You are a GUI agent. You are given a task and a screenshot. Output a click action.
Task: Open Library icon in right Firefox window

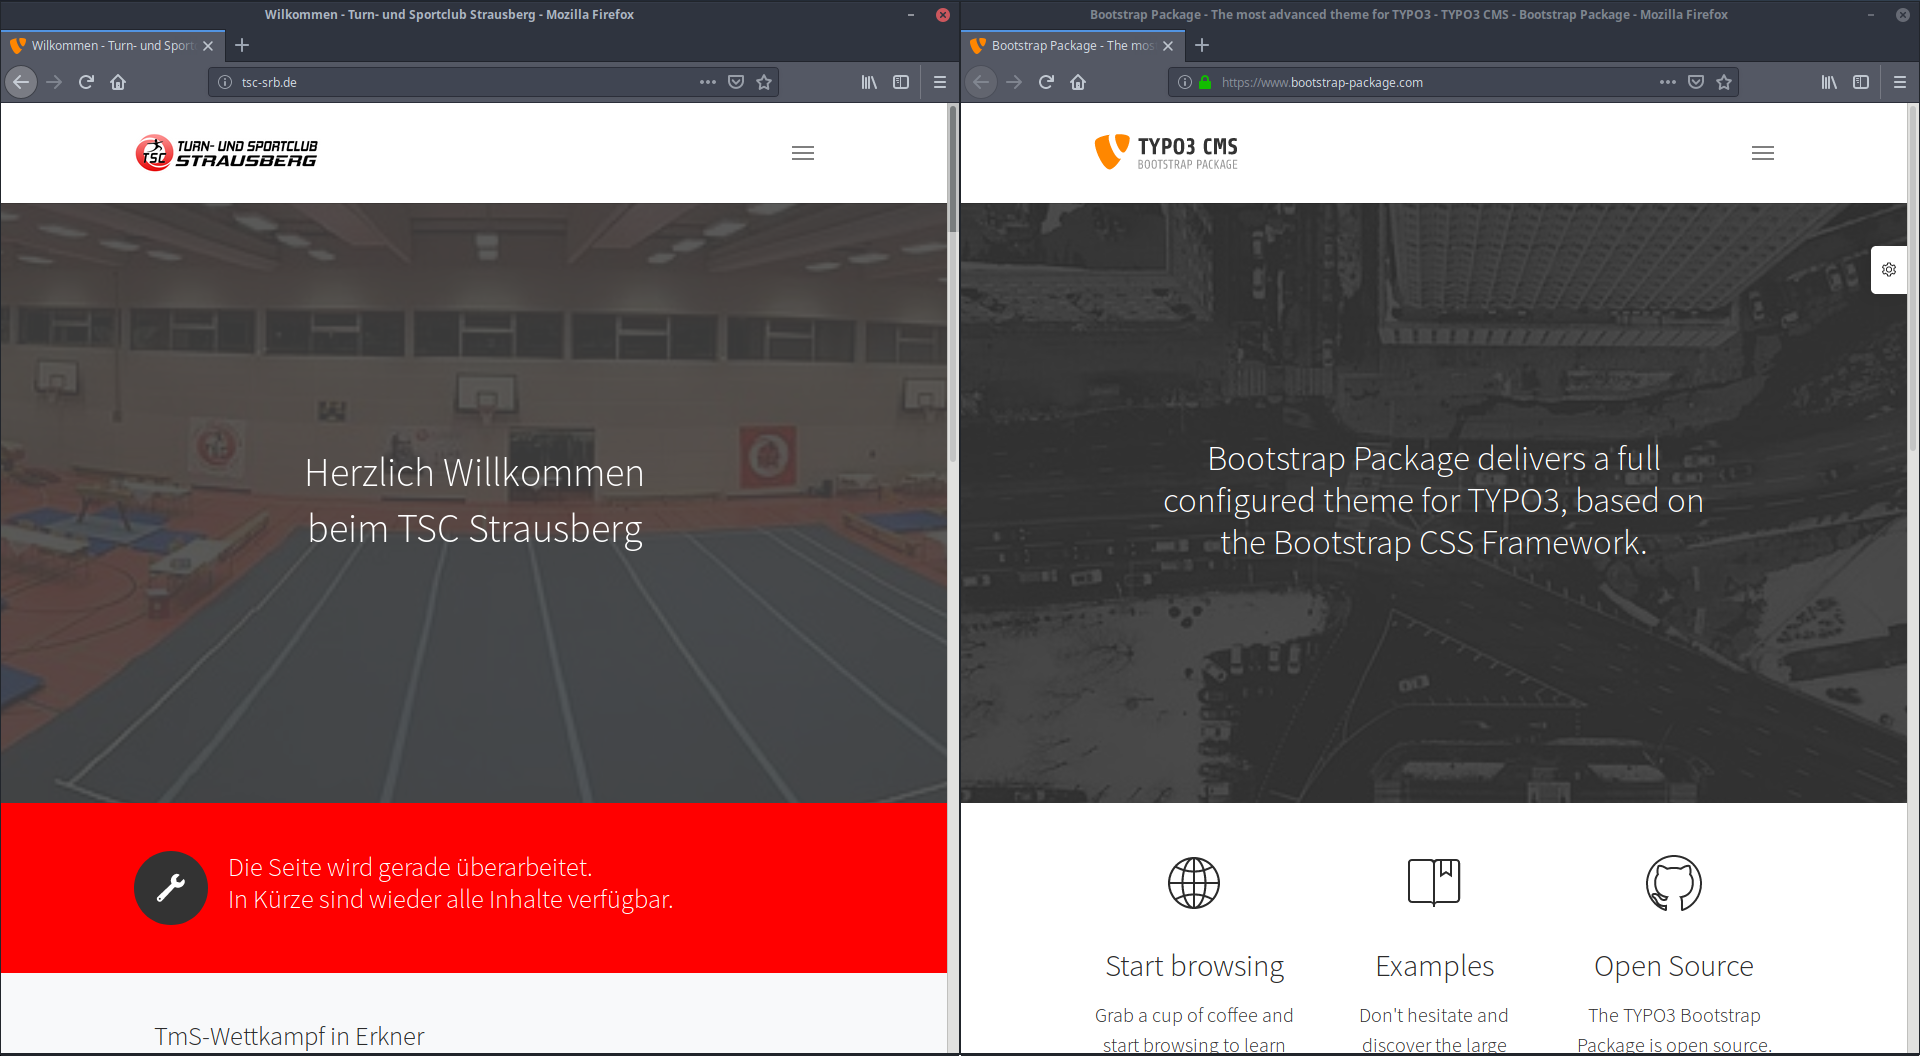pyautogui.click(x=1828, y=82)
